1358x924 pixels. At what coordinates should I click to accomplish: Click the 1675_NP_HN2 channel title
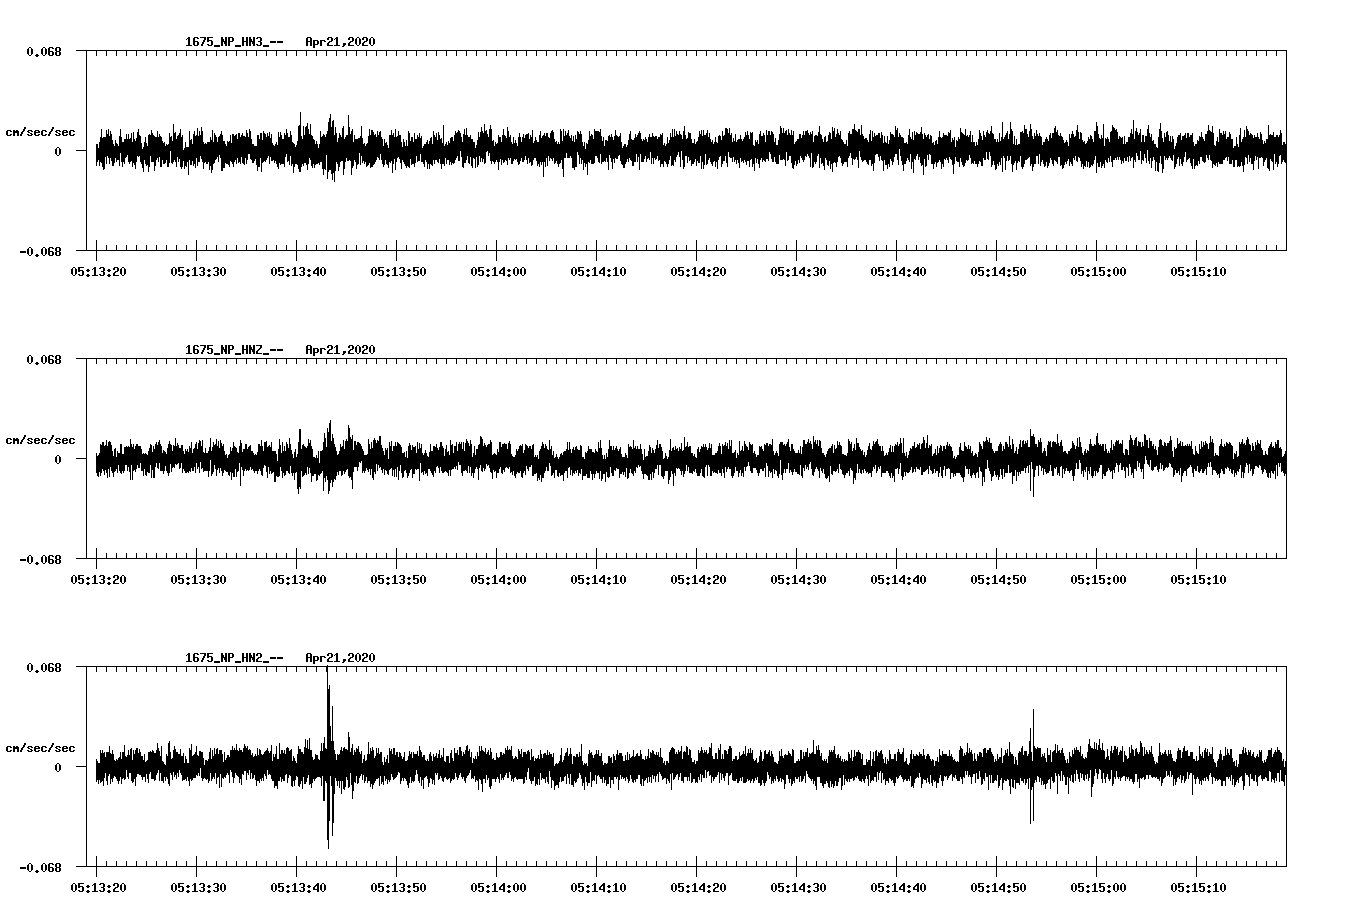point(233,658)
